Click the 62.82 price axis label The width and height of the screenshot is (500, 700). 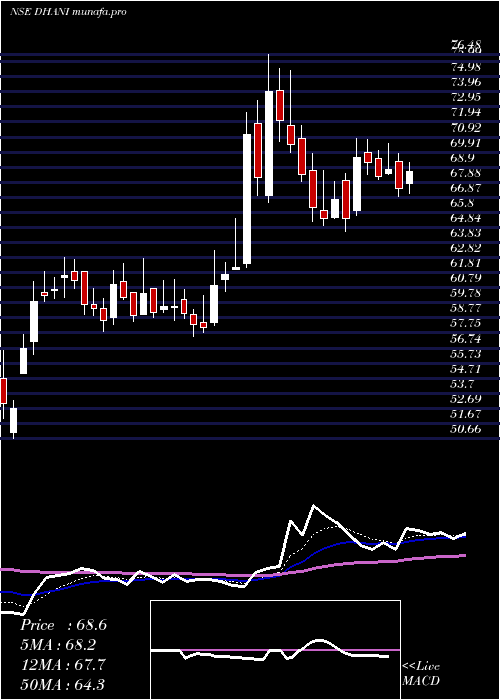pyautogui.click(x=466, y=248)
